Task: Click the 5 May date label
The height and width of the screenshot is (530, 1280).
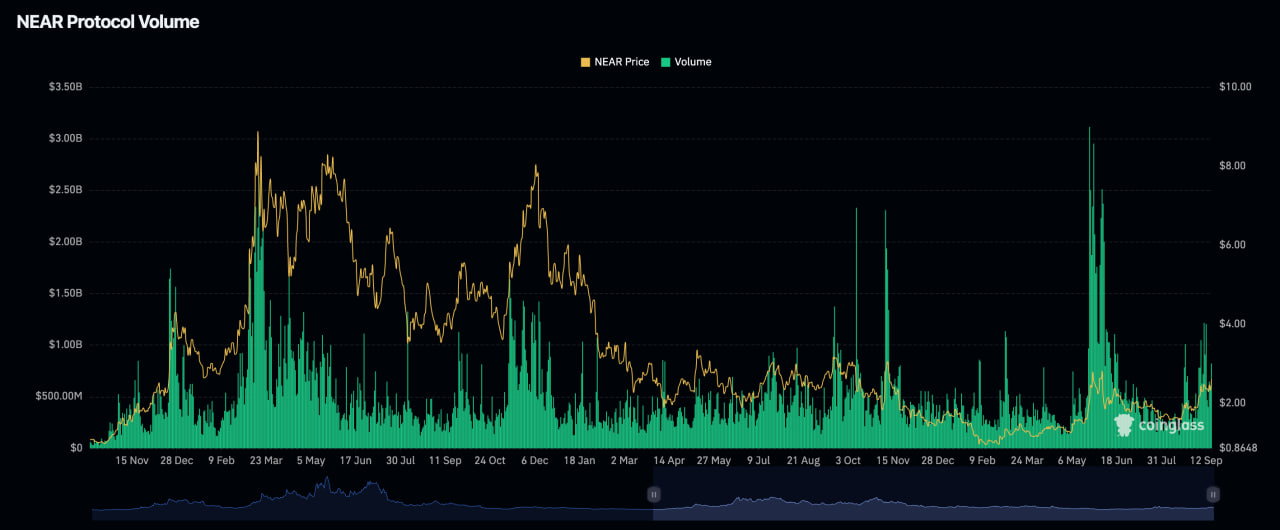Action: [x=311, y=461]
